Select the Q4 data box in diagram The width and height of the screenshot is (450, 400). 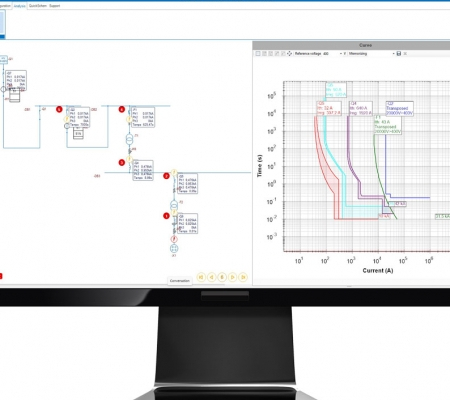tap(143, 170)
